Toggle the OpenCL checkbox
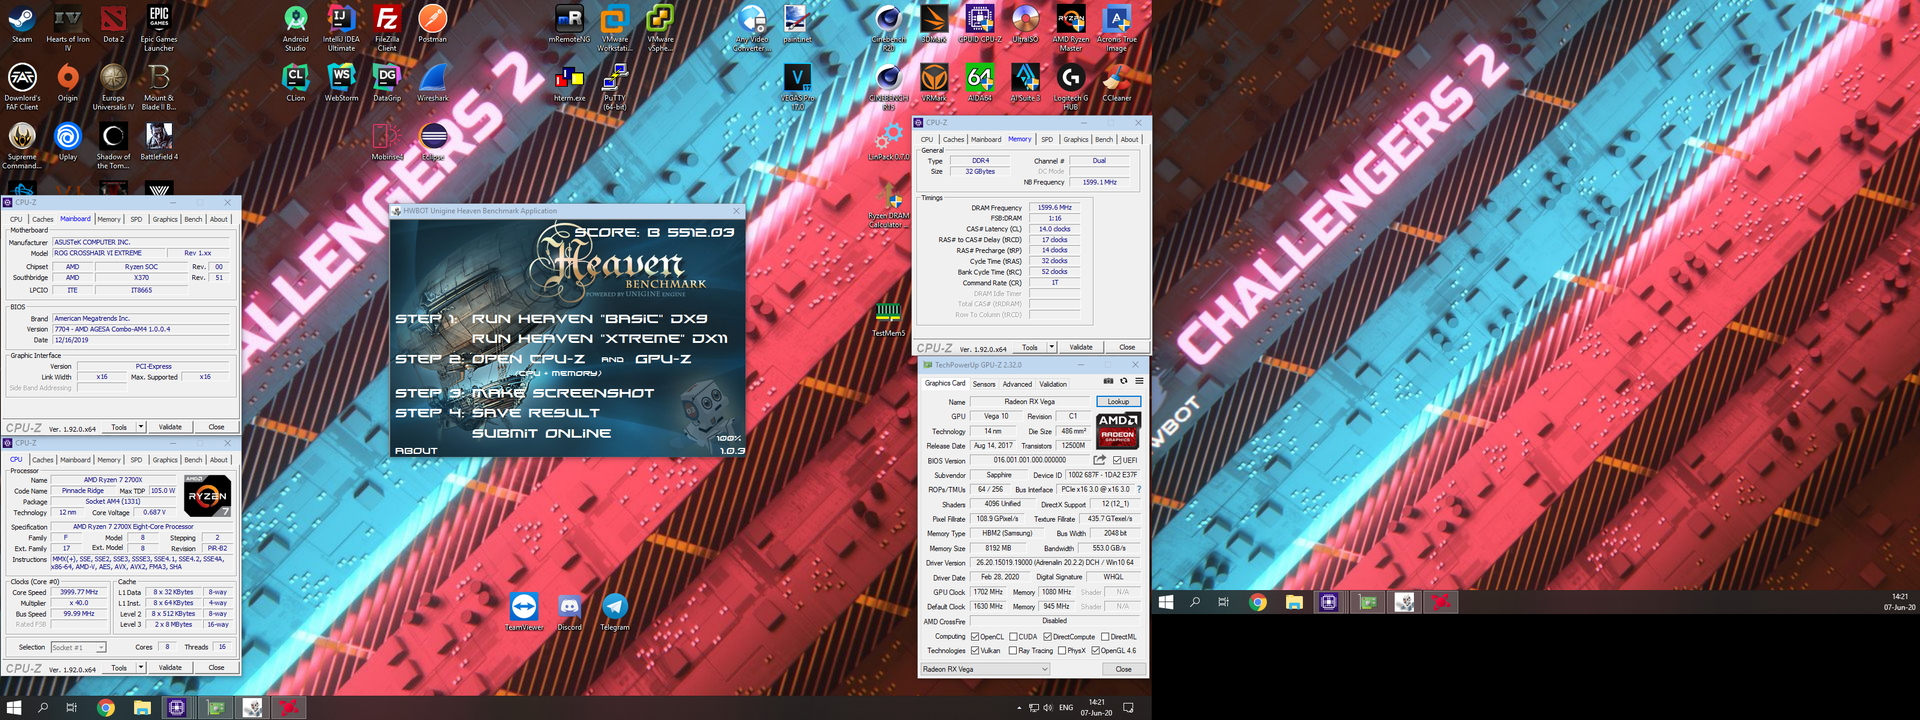Image resolution: width=1920 pixels, height=720 pixels. click(x=975, y=637)
